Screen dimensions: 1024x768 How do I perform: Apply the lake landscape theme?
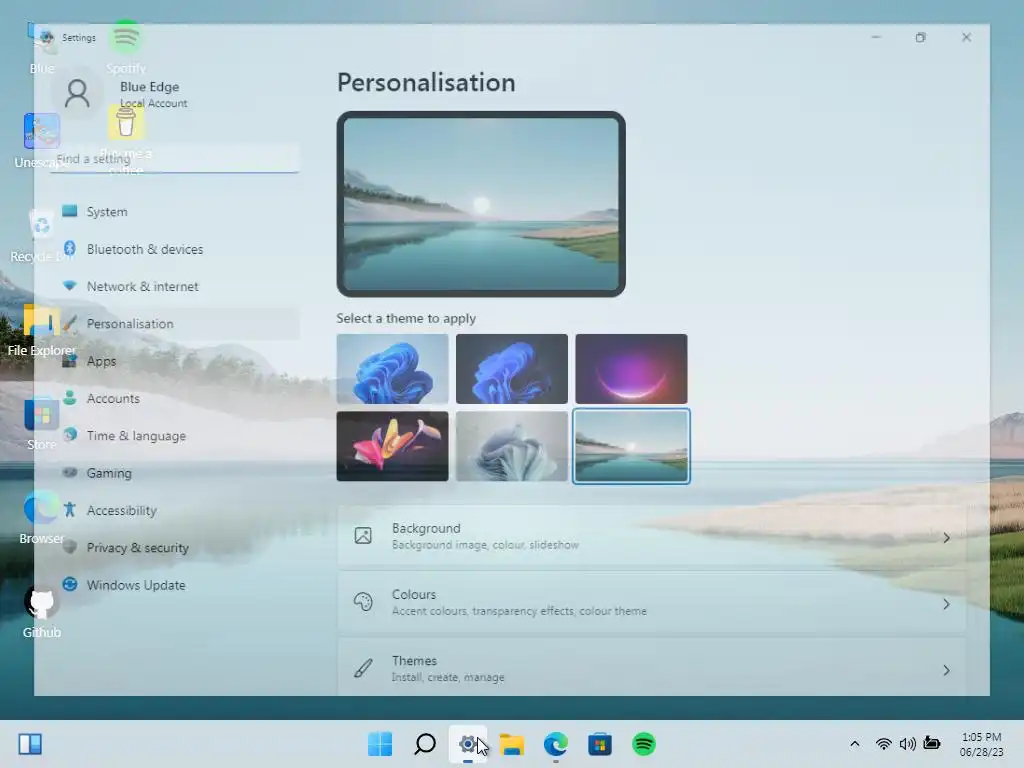(x=631, y=446)
